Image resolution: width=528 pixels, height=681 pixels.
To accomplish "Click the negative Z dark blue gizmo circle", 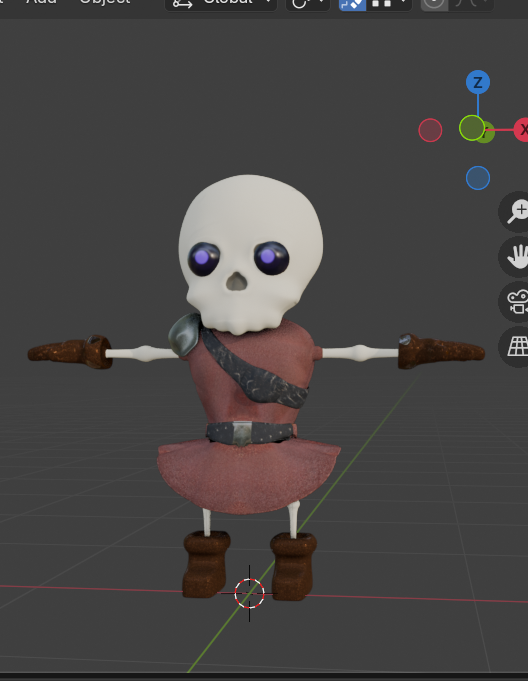I will click(x=478, y=178).
